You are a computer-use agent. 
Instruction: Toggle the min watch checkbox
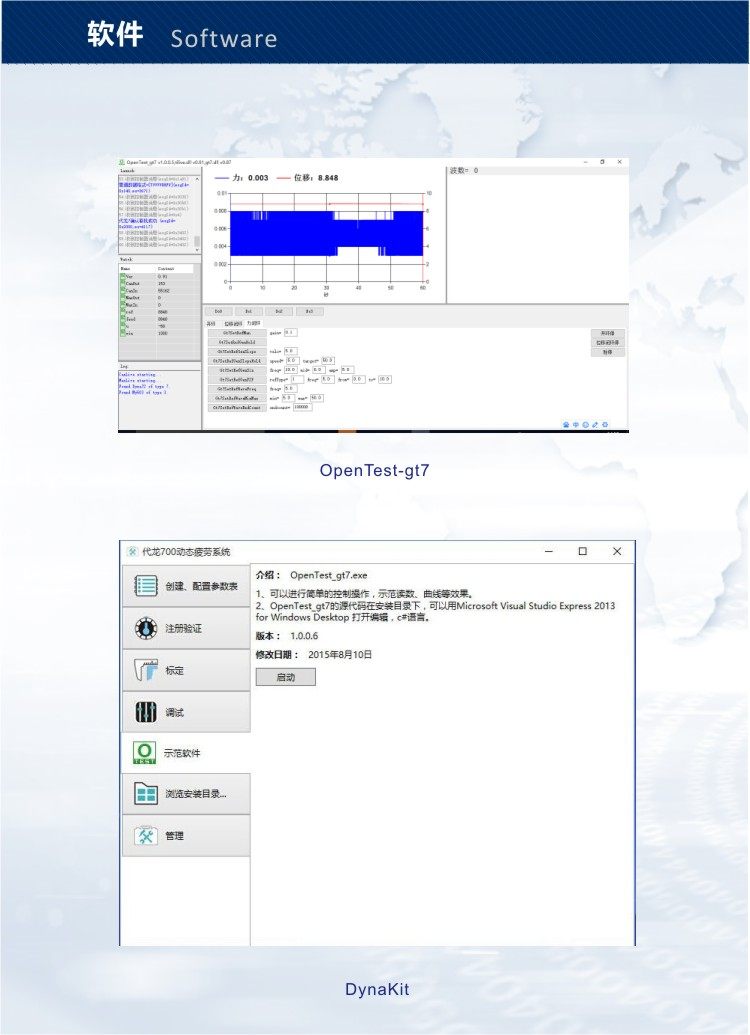point(122,333)
